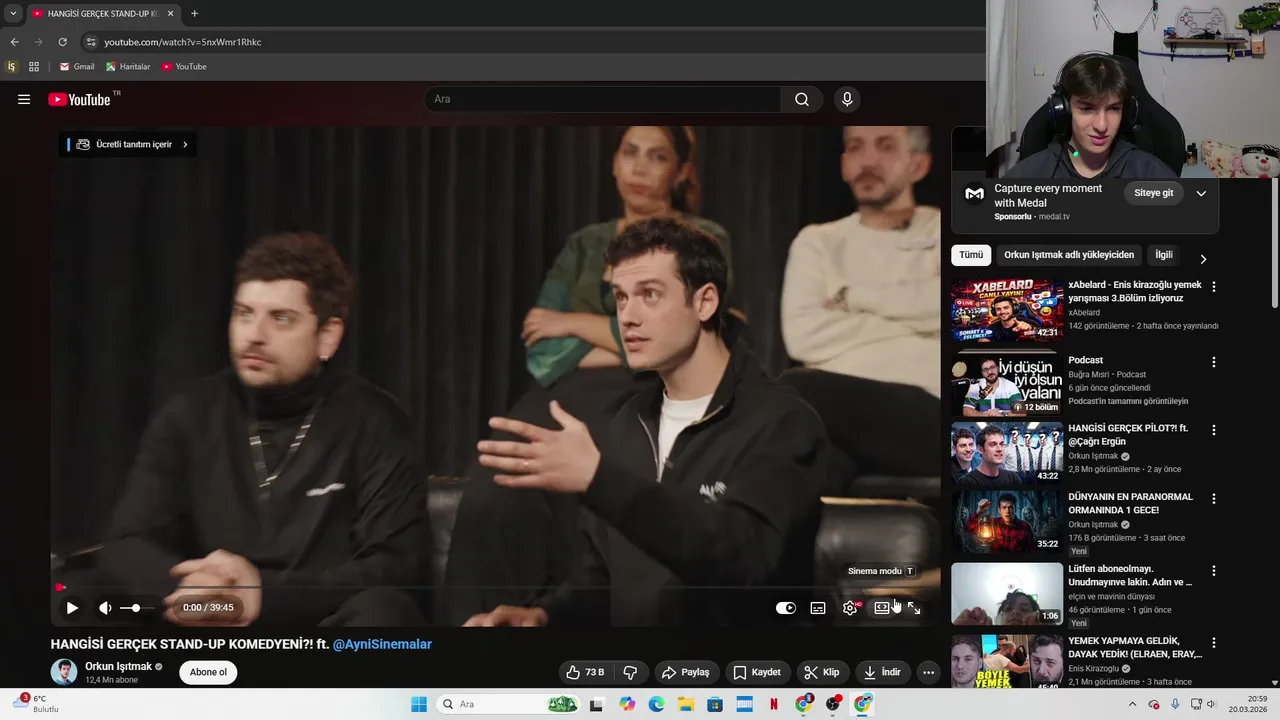Open Orkun Işıtmak channel name link
The height and width of the screenshot is (720, 1280).
[118, 666]
